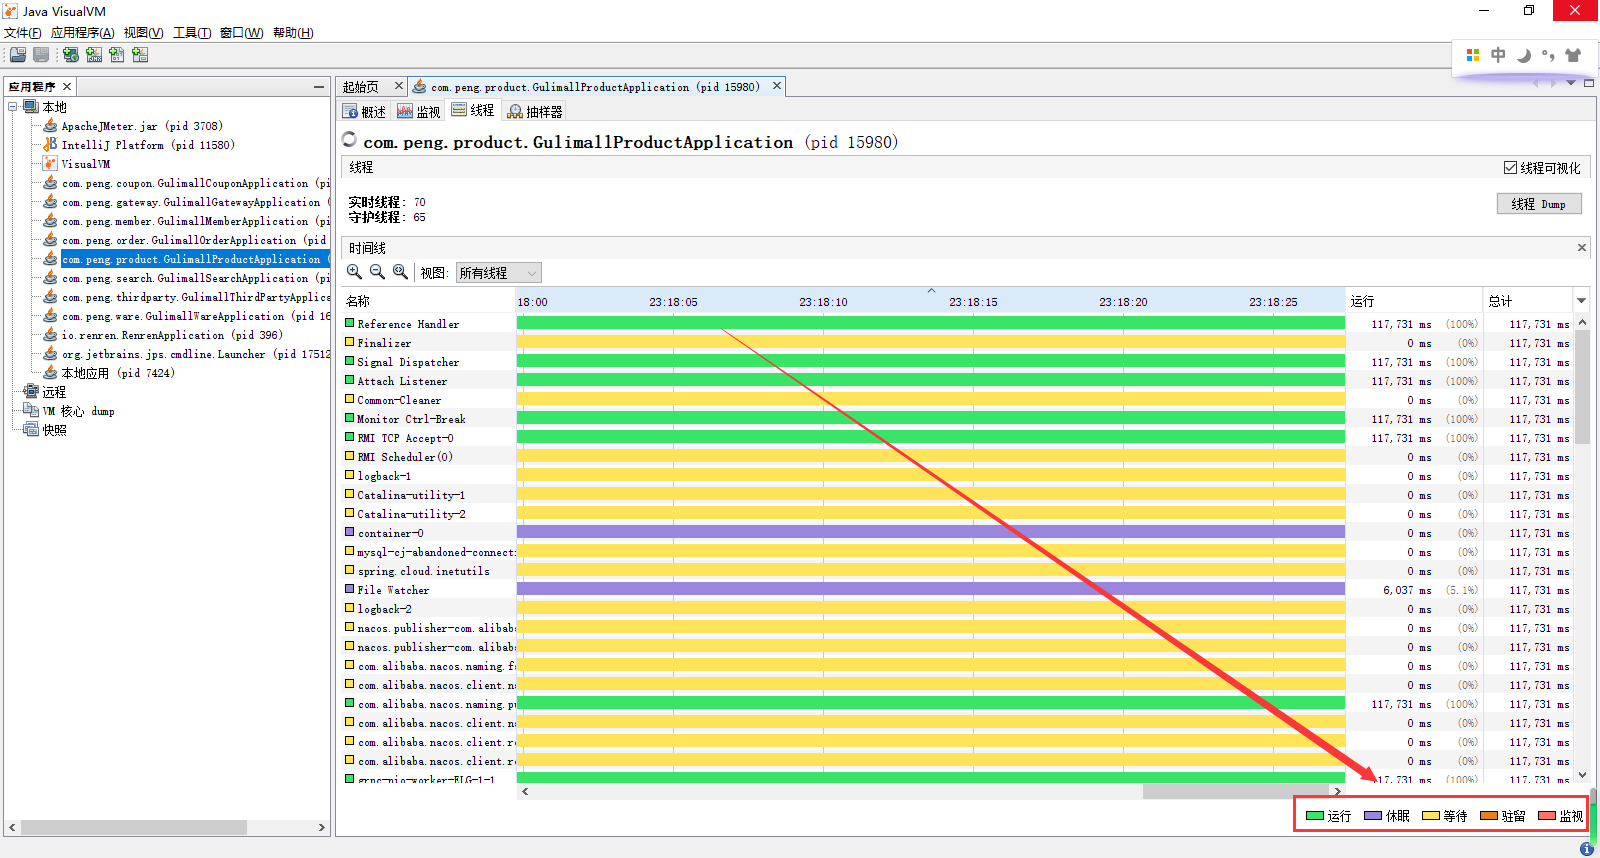Viewport: 1600px width, 858px height.
Task: Select the ApacheJMeter.jar application in tree
Action: tap(142, 126)
